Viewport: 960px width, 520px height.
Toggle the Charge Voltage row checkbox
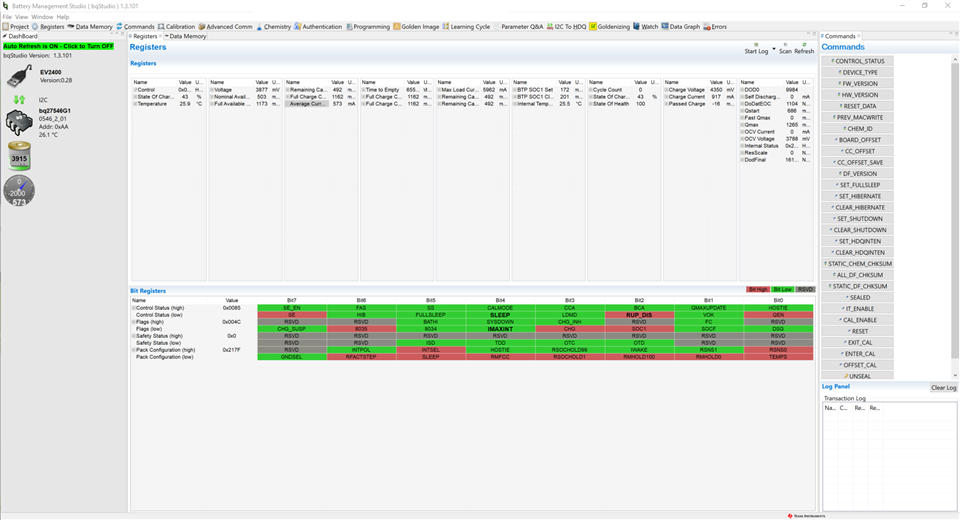coord(667,90)
